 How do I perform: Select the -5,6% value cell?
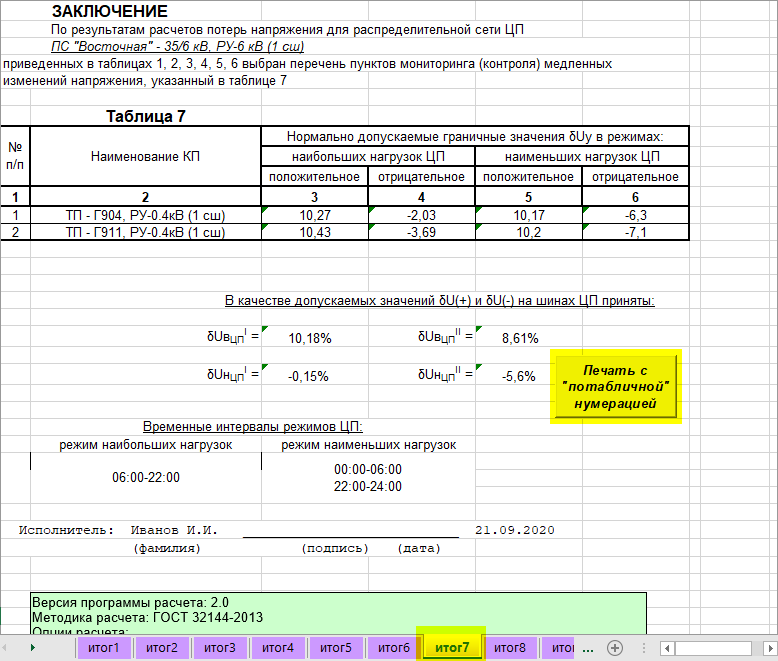[519, 376]
